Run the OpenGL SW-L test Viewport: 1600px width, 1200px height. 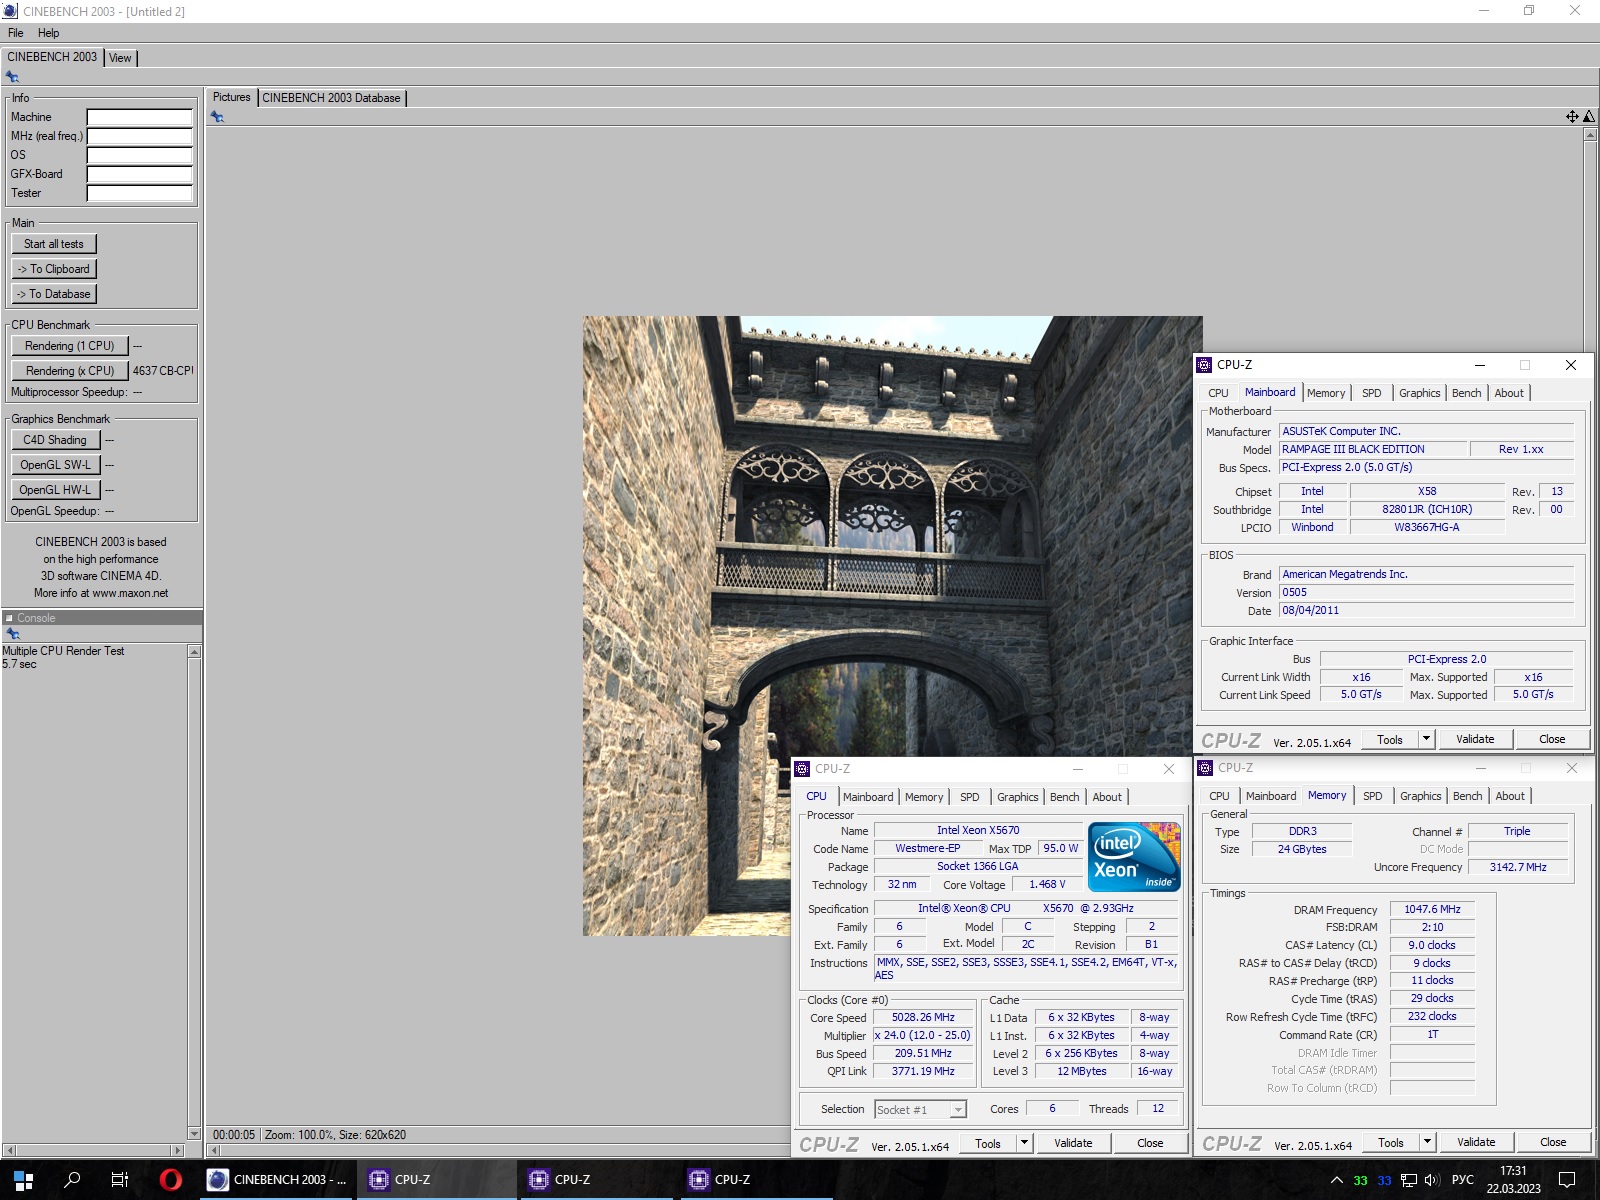[x=55, y=465]
